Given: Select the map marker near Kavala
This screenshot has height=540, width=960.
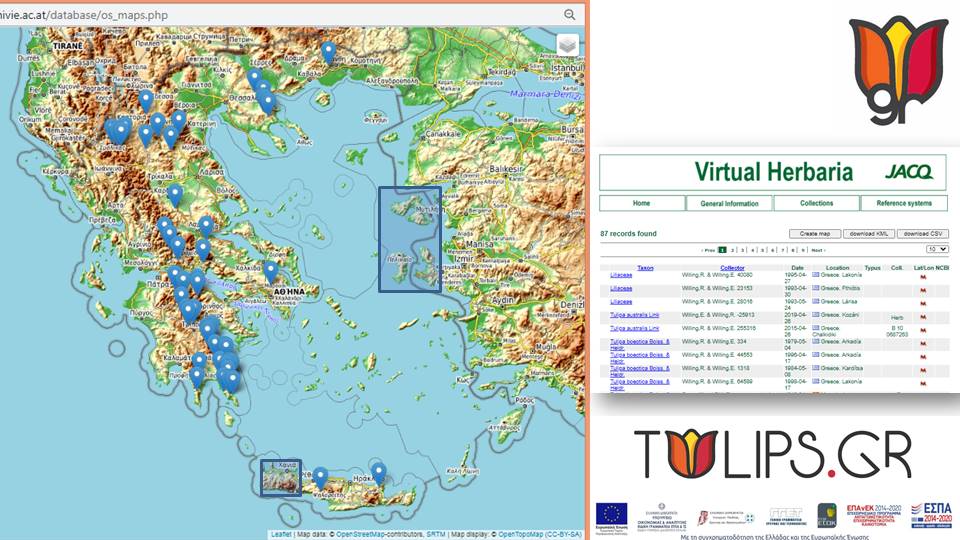Looking at the screenshot, I should (329, 53).
